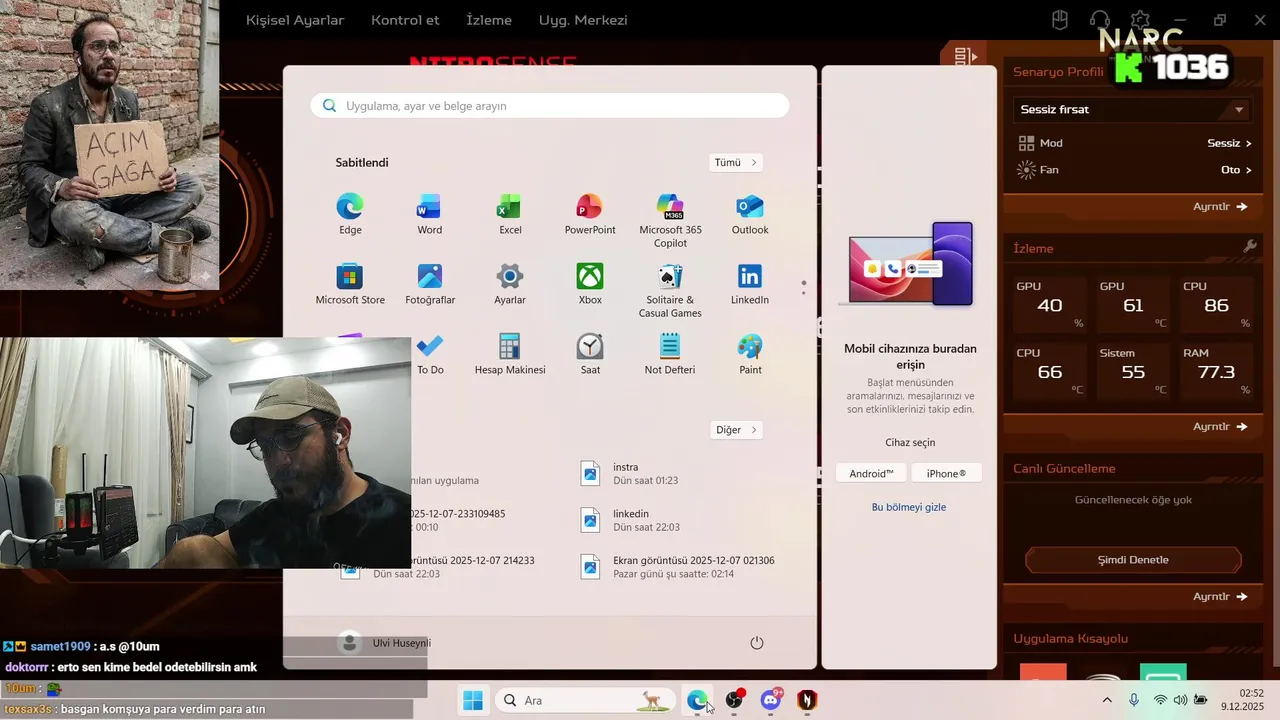
Task: Launch Word from the Start menu
Action: click(x=430, y=214)
